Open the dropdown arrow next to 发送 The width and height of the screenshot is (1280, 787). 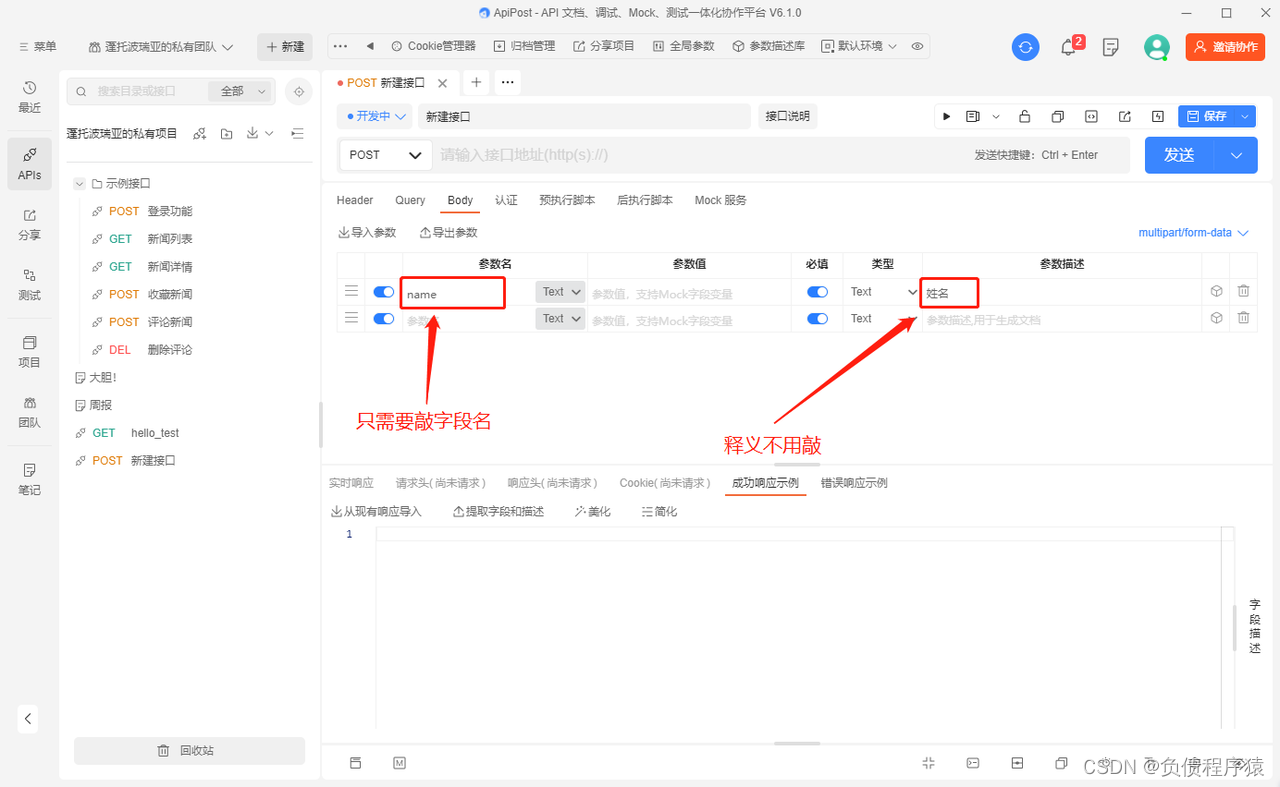click(x=1236, y=155)
